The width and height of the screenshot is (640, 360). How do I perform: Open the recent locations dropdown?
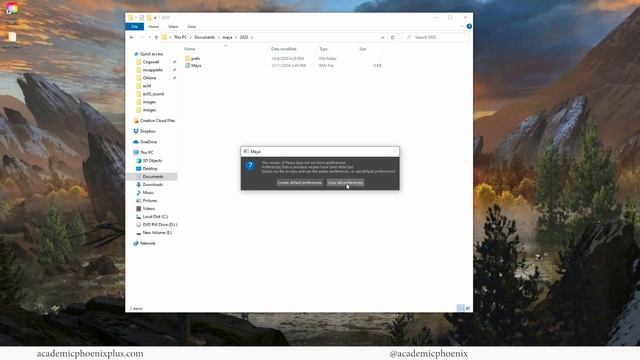149,37
